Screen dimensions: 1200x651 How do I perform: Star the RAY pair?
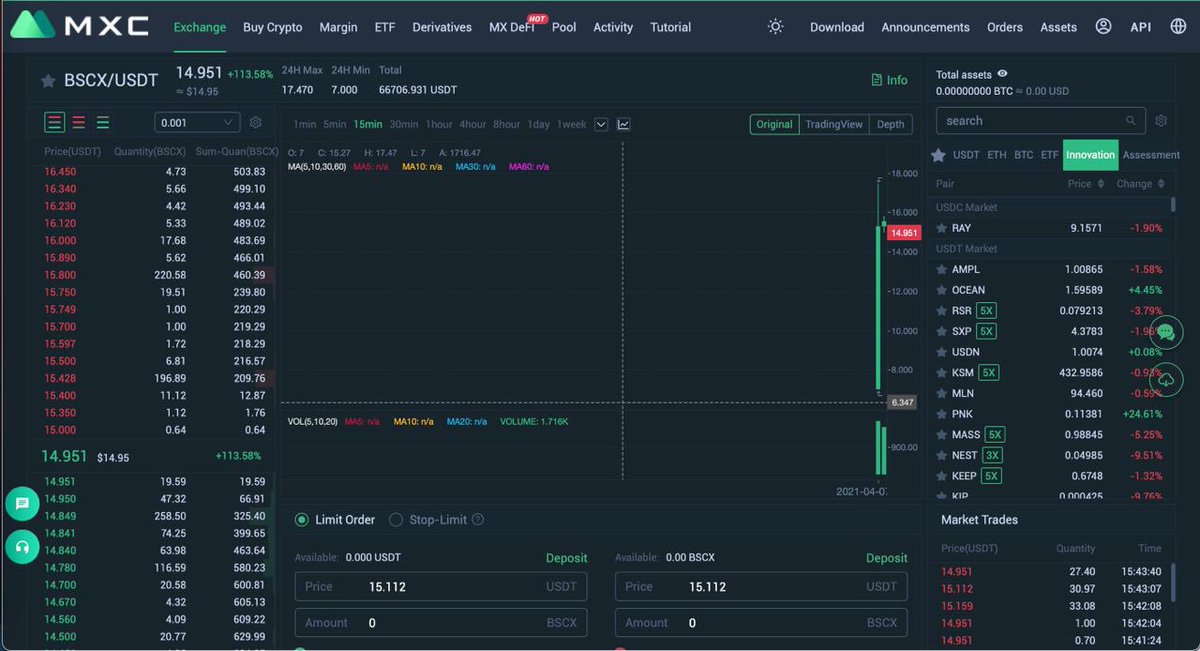pos(941,228)
